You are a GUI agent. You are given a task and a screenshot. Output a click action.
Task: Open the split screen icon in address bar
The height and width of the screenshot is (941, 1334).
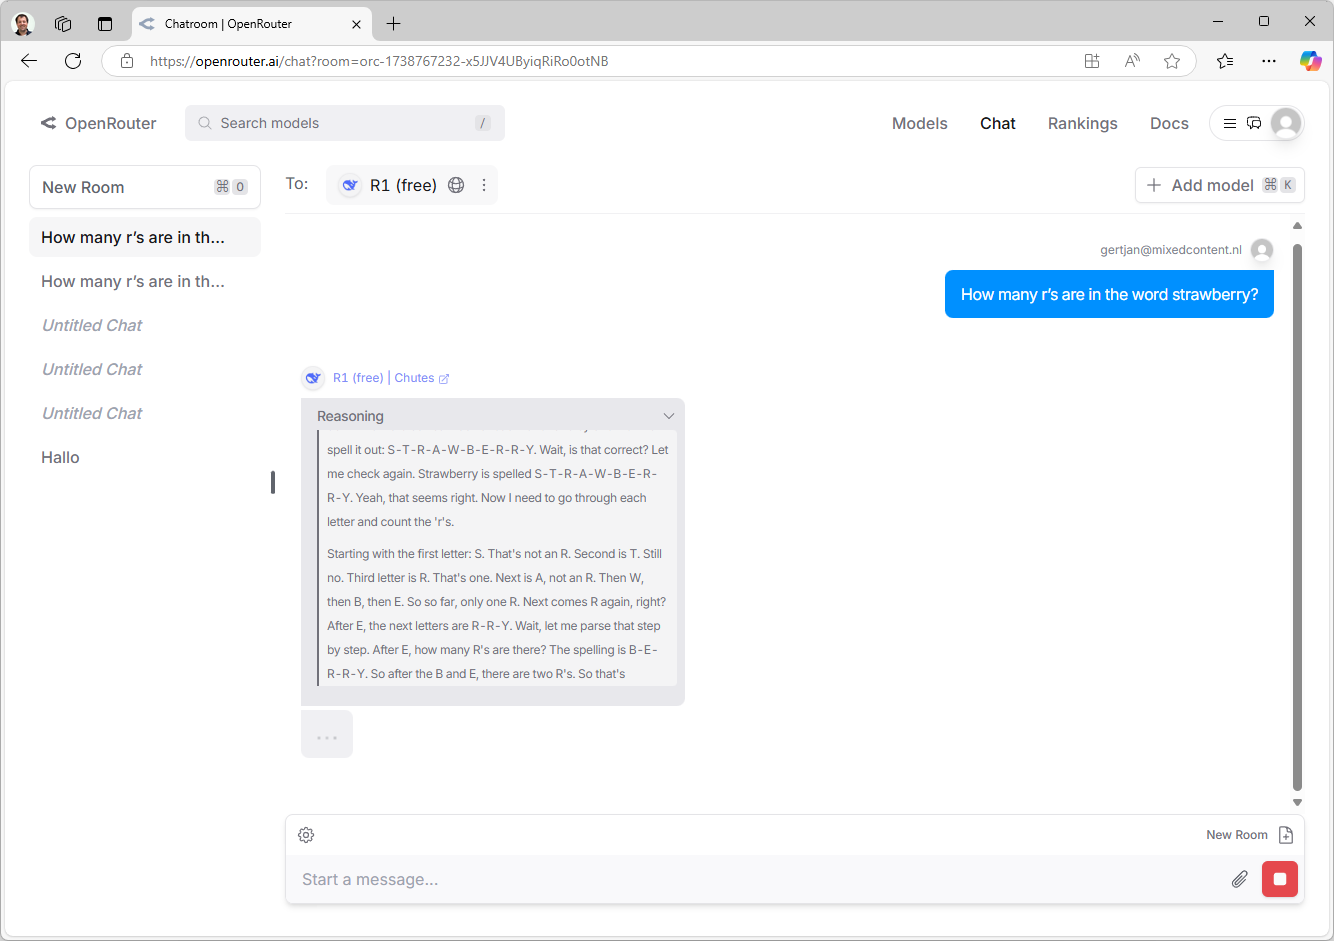(1092, 61)
